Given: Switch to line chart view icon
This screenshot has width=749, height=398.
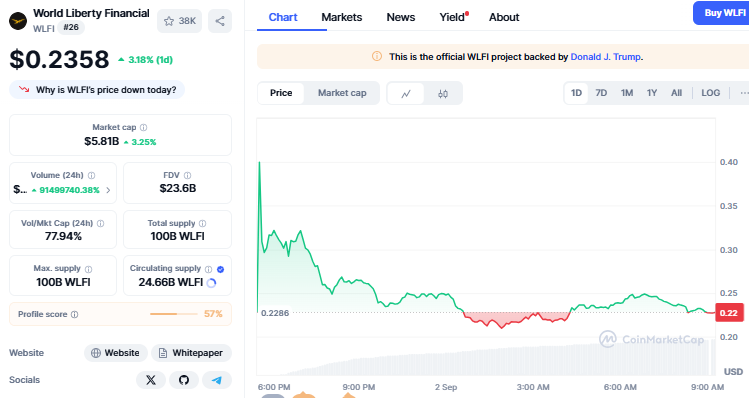Looking at the screenshot, I should (x=406, y=93).
